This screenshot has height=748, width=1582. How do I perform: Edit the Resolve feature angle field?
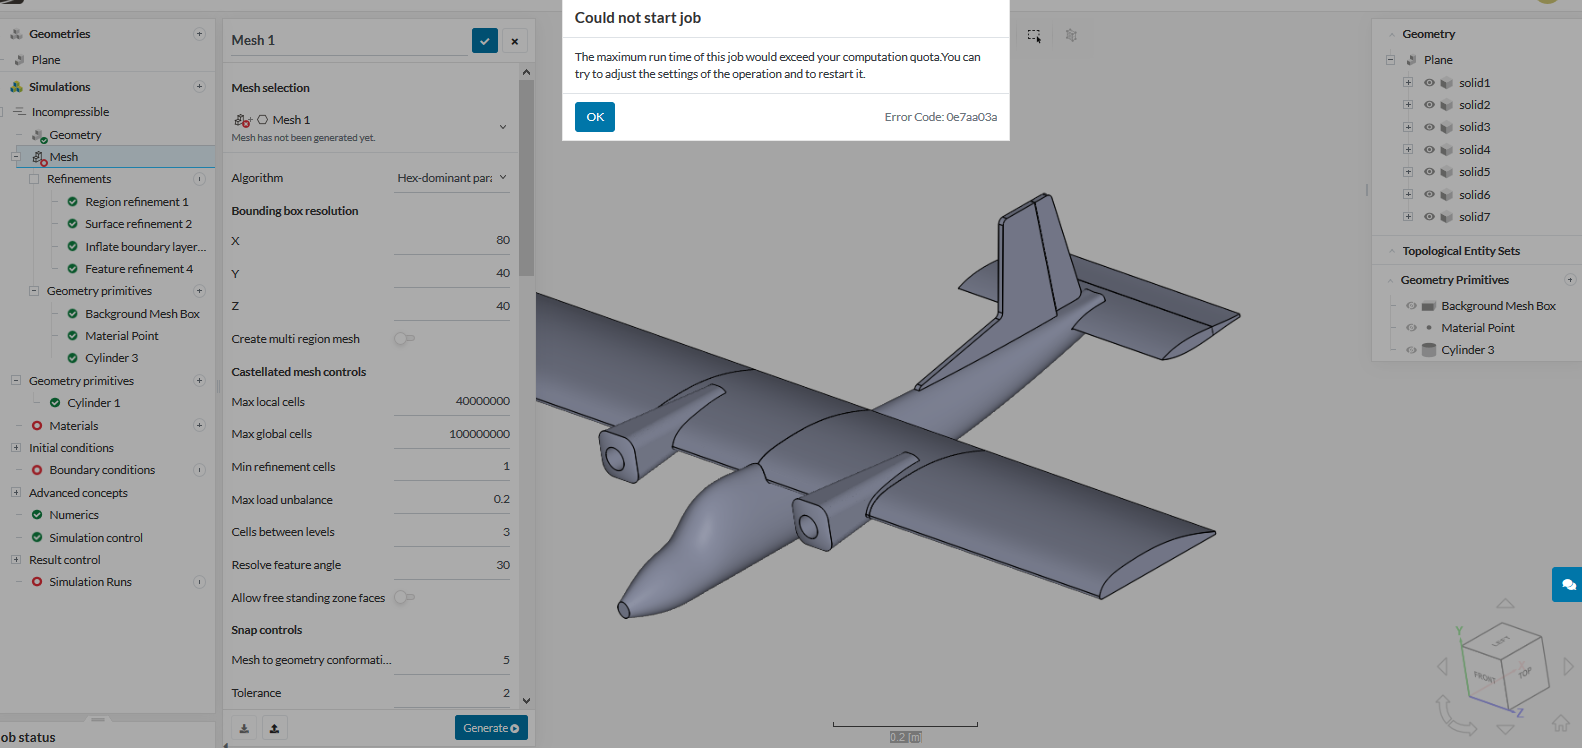point(452,565)
